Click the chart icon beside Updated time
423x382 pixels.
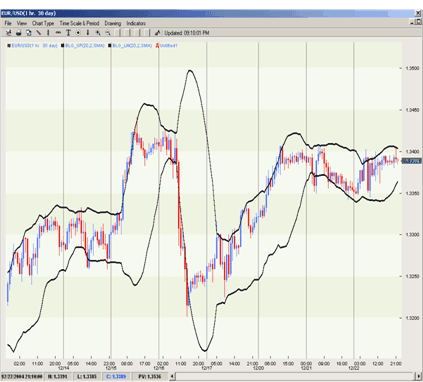pyautogui.click(x=158, y=33)
